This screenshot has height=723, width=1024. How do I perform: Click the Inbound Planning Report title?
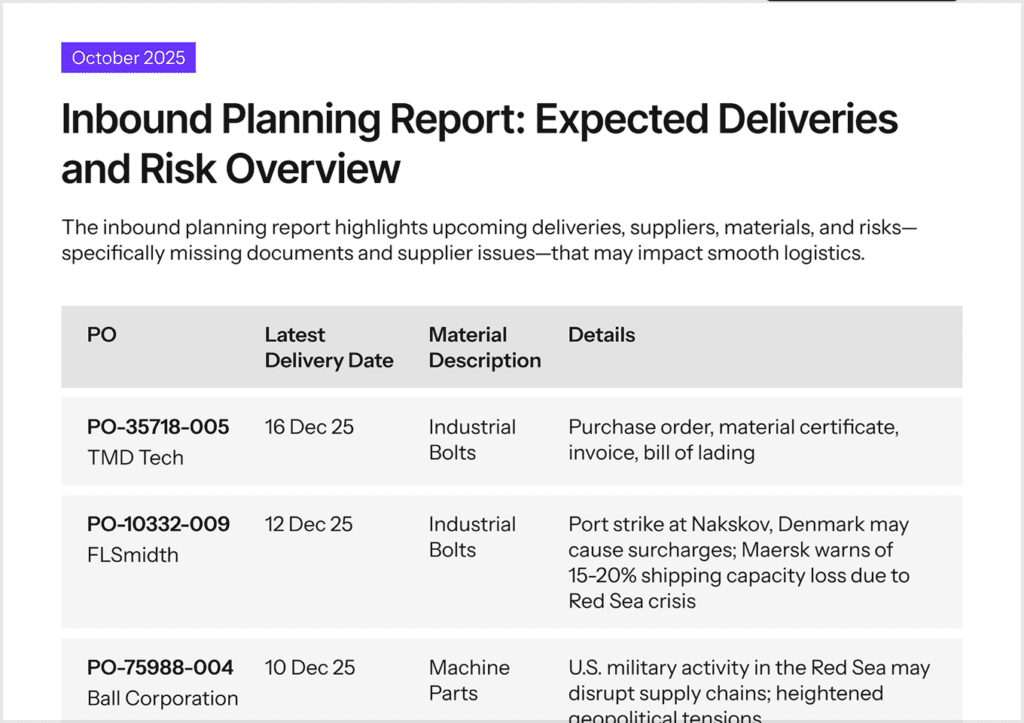tap(479, 144)
